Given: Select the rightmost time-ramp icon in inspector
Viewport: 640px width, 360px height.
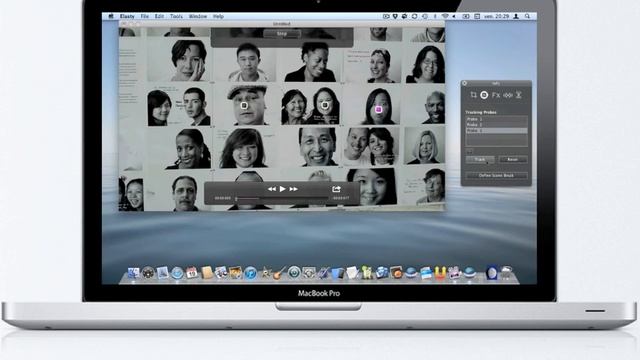Looking at the screenshot, I should tap(518, 95).
